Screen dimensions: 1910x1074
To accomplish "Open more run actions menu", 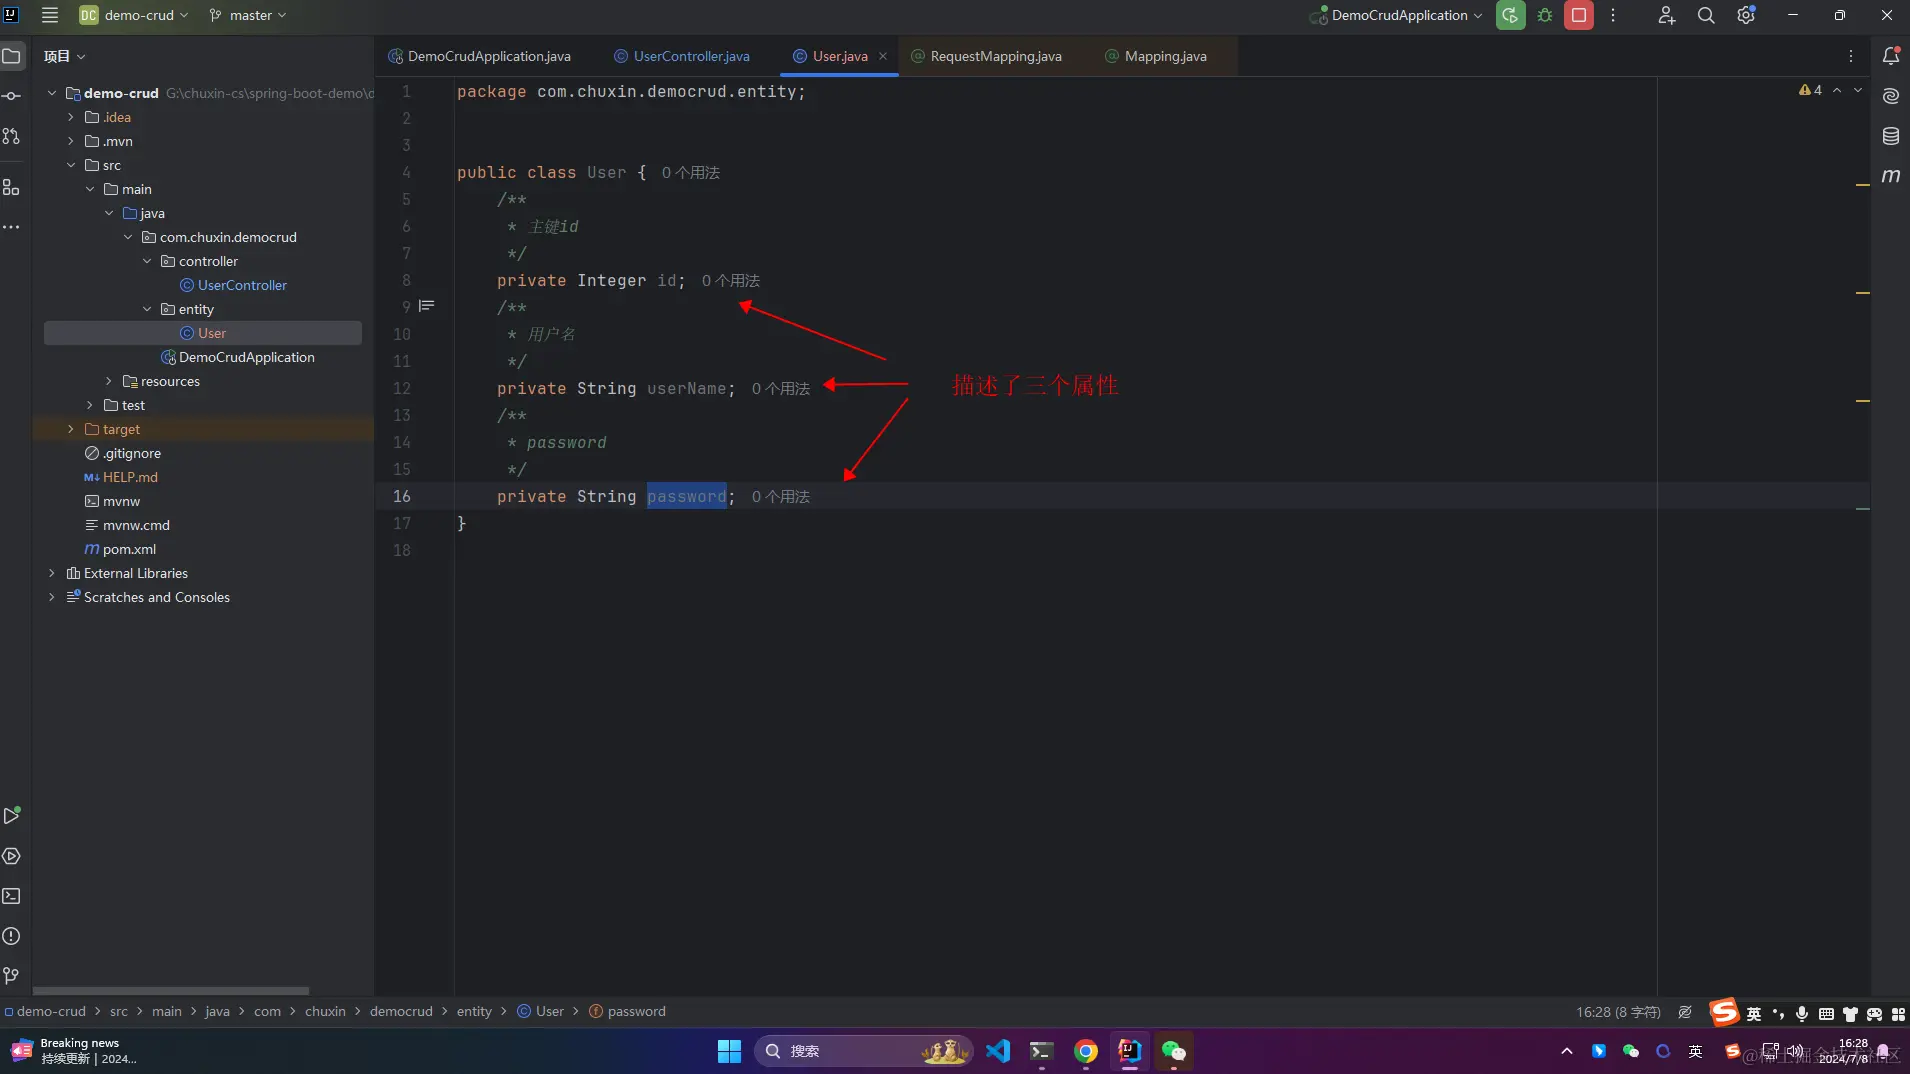I will coord(1613,15).
